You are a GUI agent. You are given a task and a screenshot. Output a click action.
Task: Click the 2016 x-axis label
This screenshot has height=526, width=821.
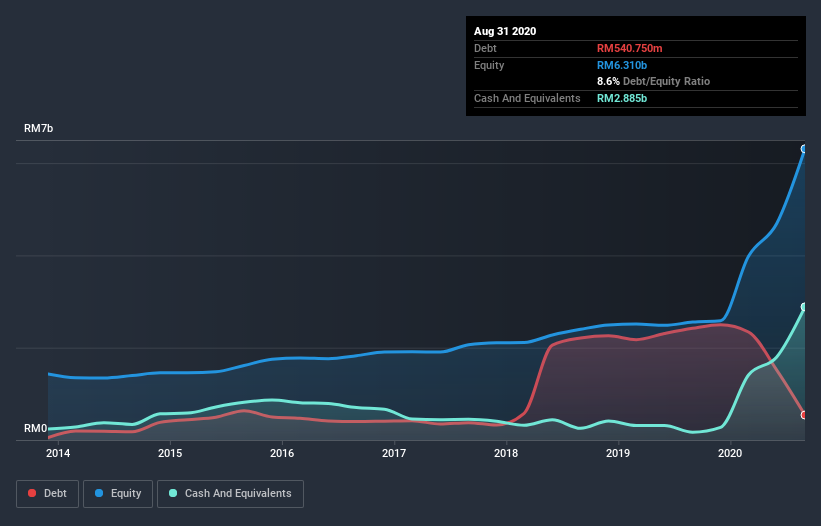[x=282, y=453]
